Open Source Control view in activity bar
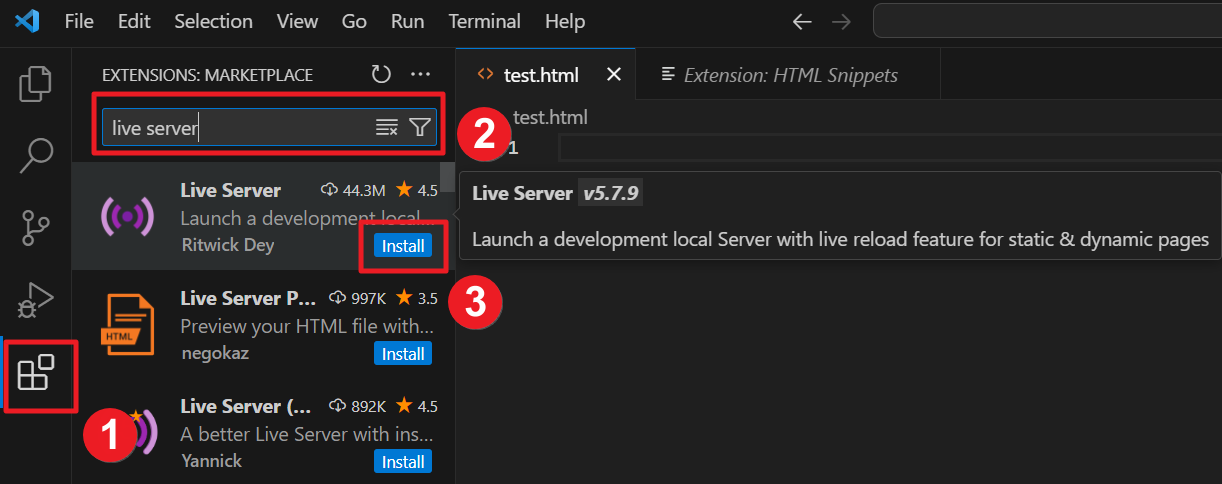The height and width of the screenshot is (484, 1222). (x=36, y=228)
